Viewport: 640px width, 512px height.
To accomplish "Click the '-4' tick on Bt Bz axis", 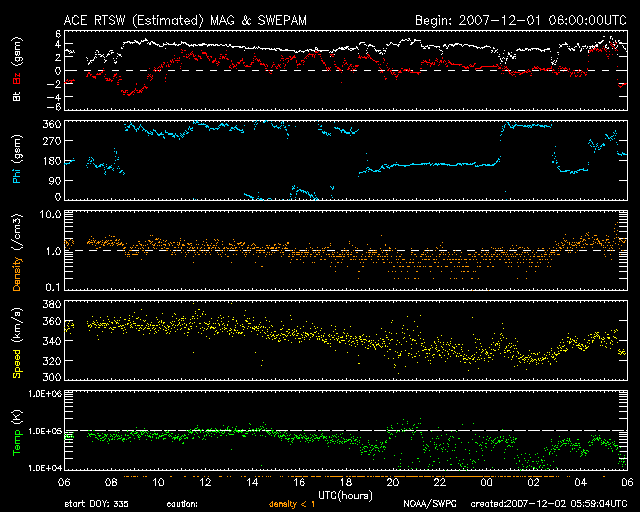I will point(54,97).
